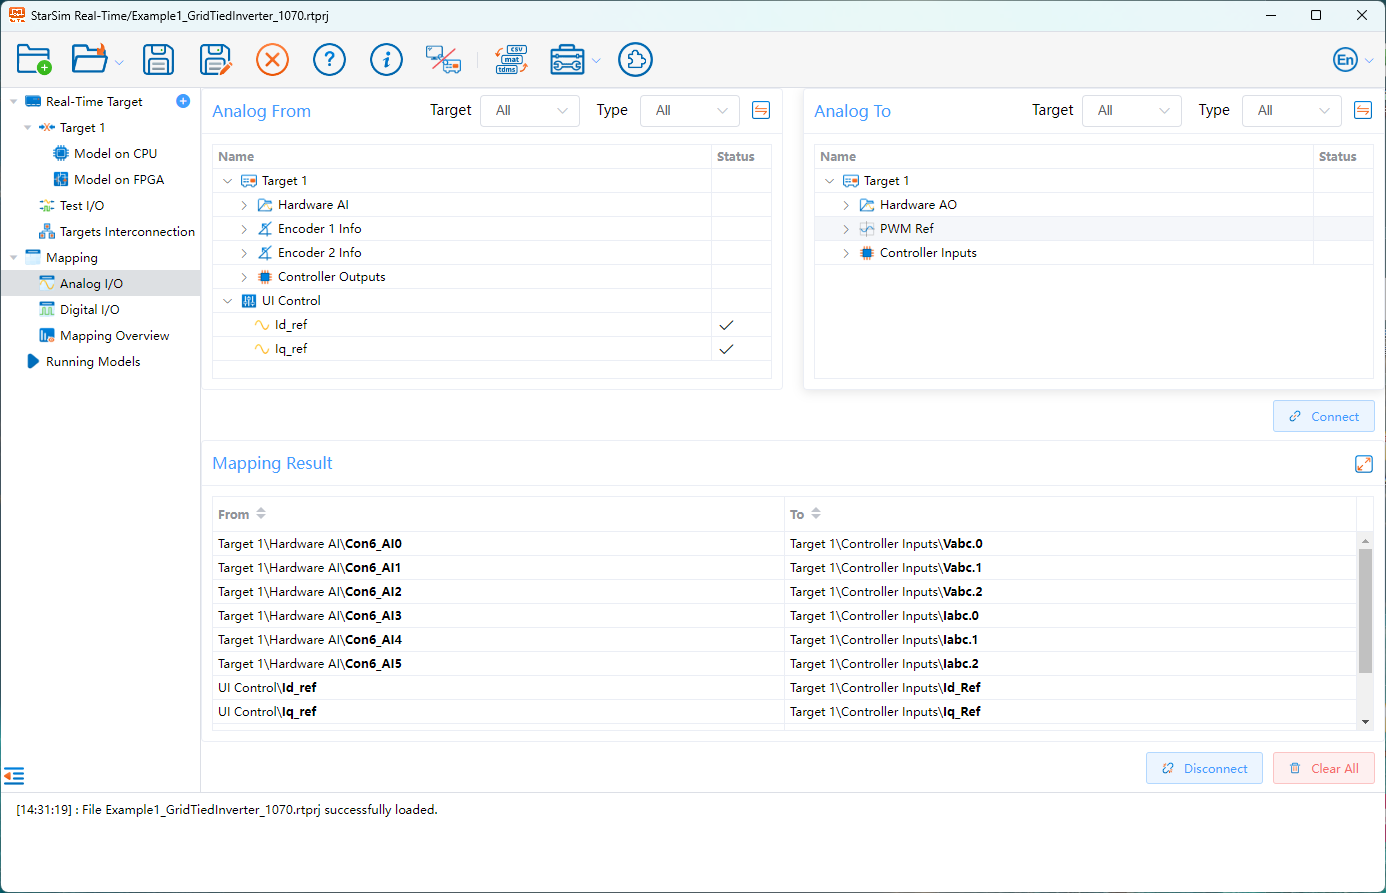Open Running Models
The height and width of the screenshot is (893, 1386).
[93, 362]
